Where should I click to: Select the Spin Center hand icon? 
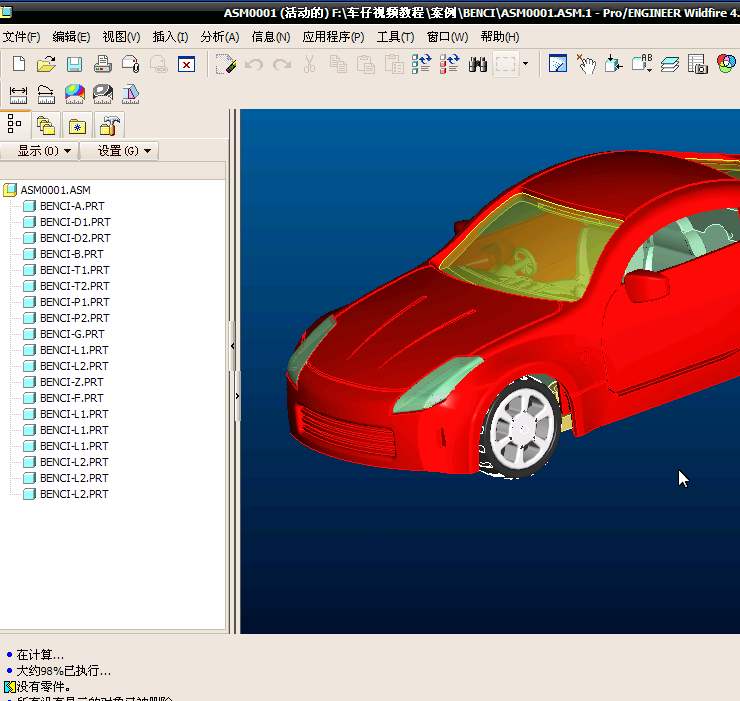point(586,64)
